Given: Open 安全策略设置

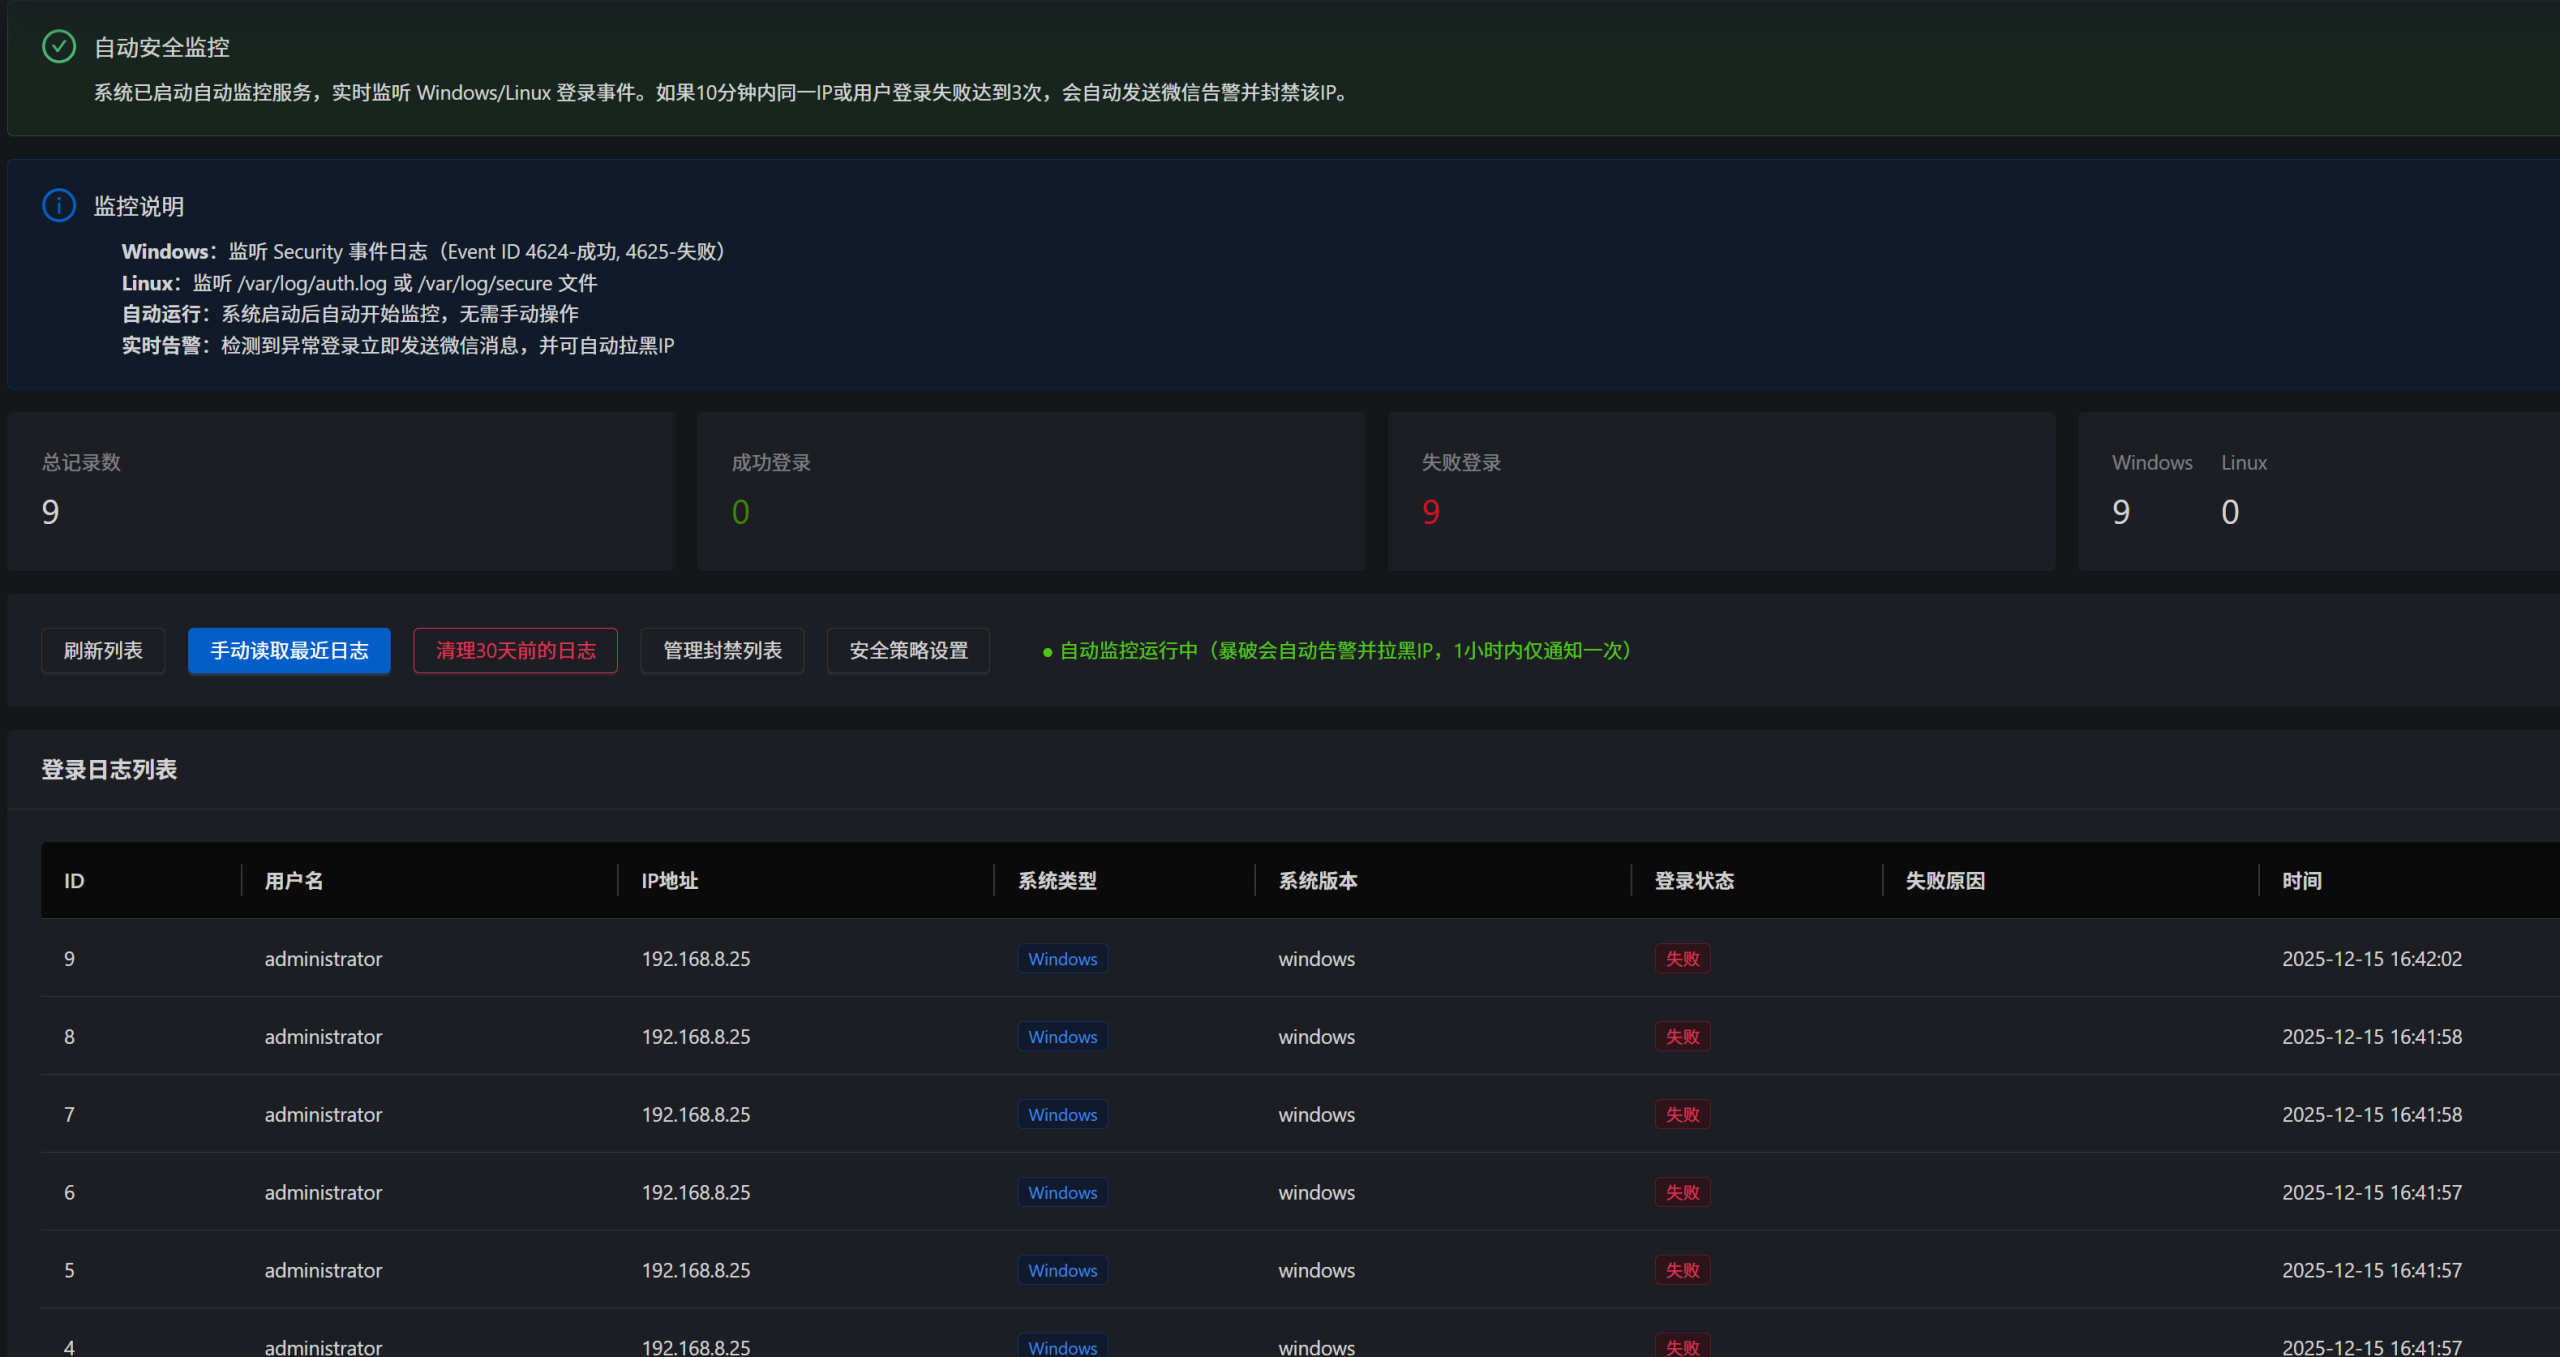Looking at the screenshot, I should 908,651.
